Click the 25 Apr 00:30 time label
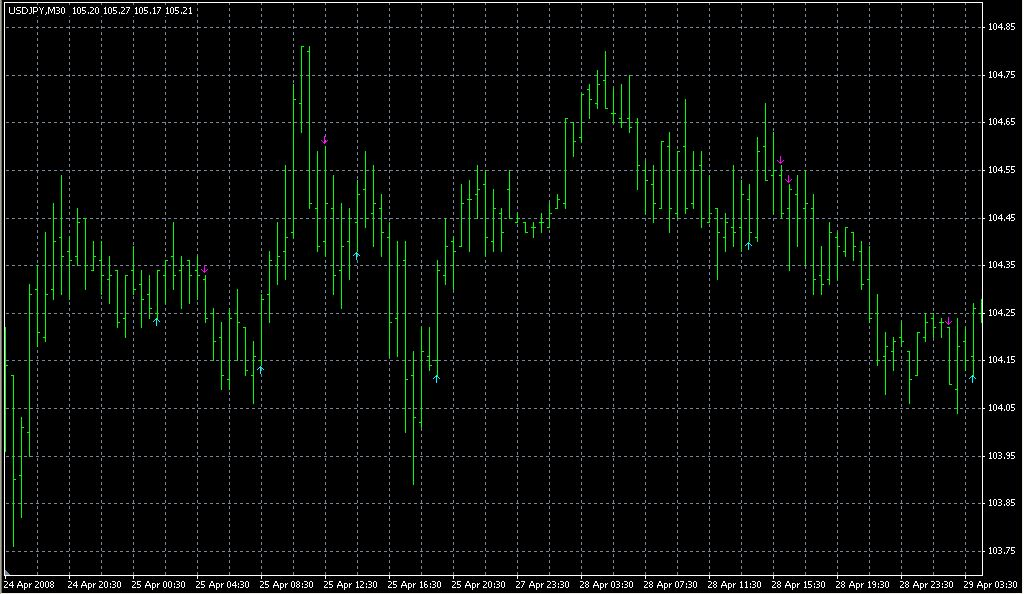 tap(159, 585)
